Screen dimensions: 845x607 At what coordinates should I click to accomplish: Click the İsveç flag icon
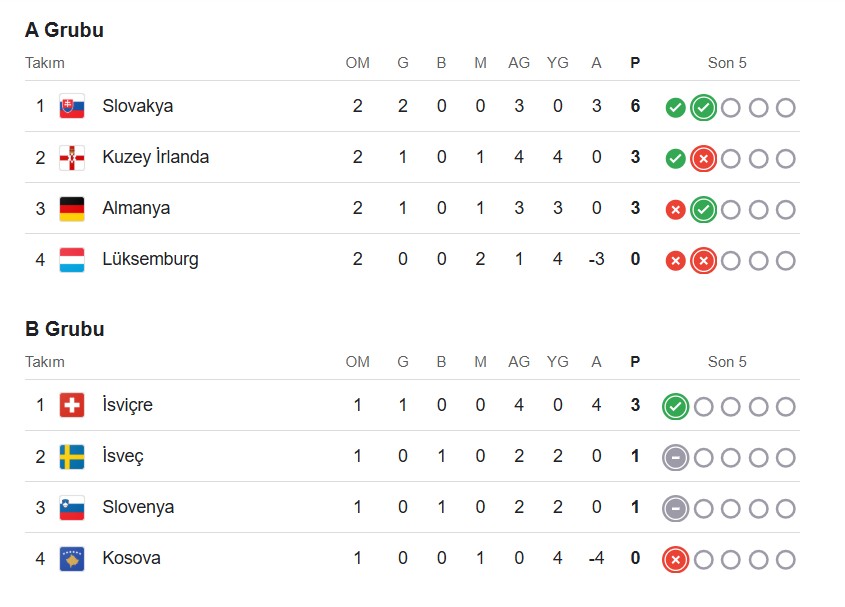click(72, 456)
